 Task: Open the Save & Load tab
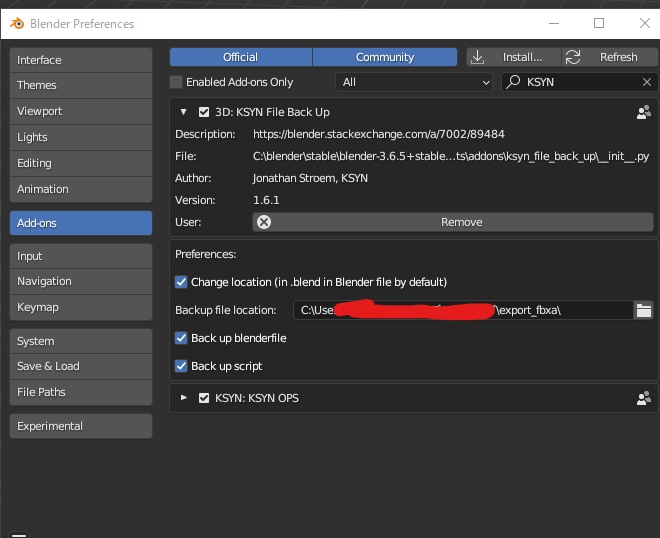coord(81,366)
